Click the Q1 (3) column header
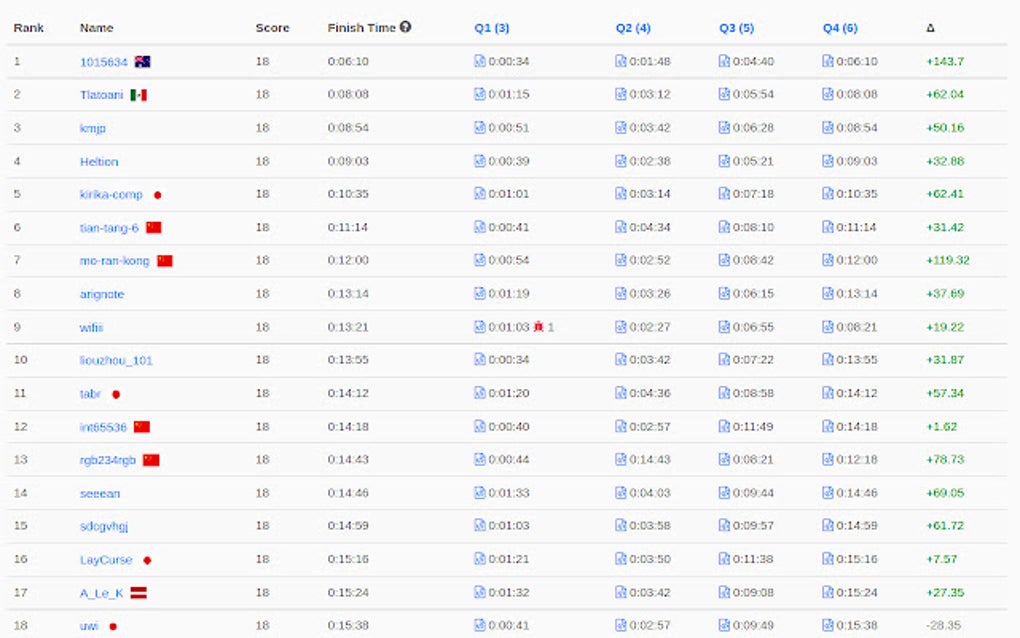The image size is (1020, 638). 490,27
